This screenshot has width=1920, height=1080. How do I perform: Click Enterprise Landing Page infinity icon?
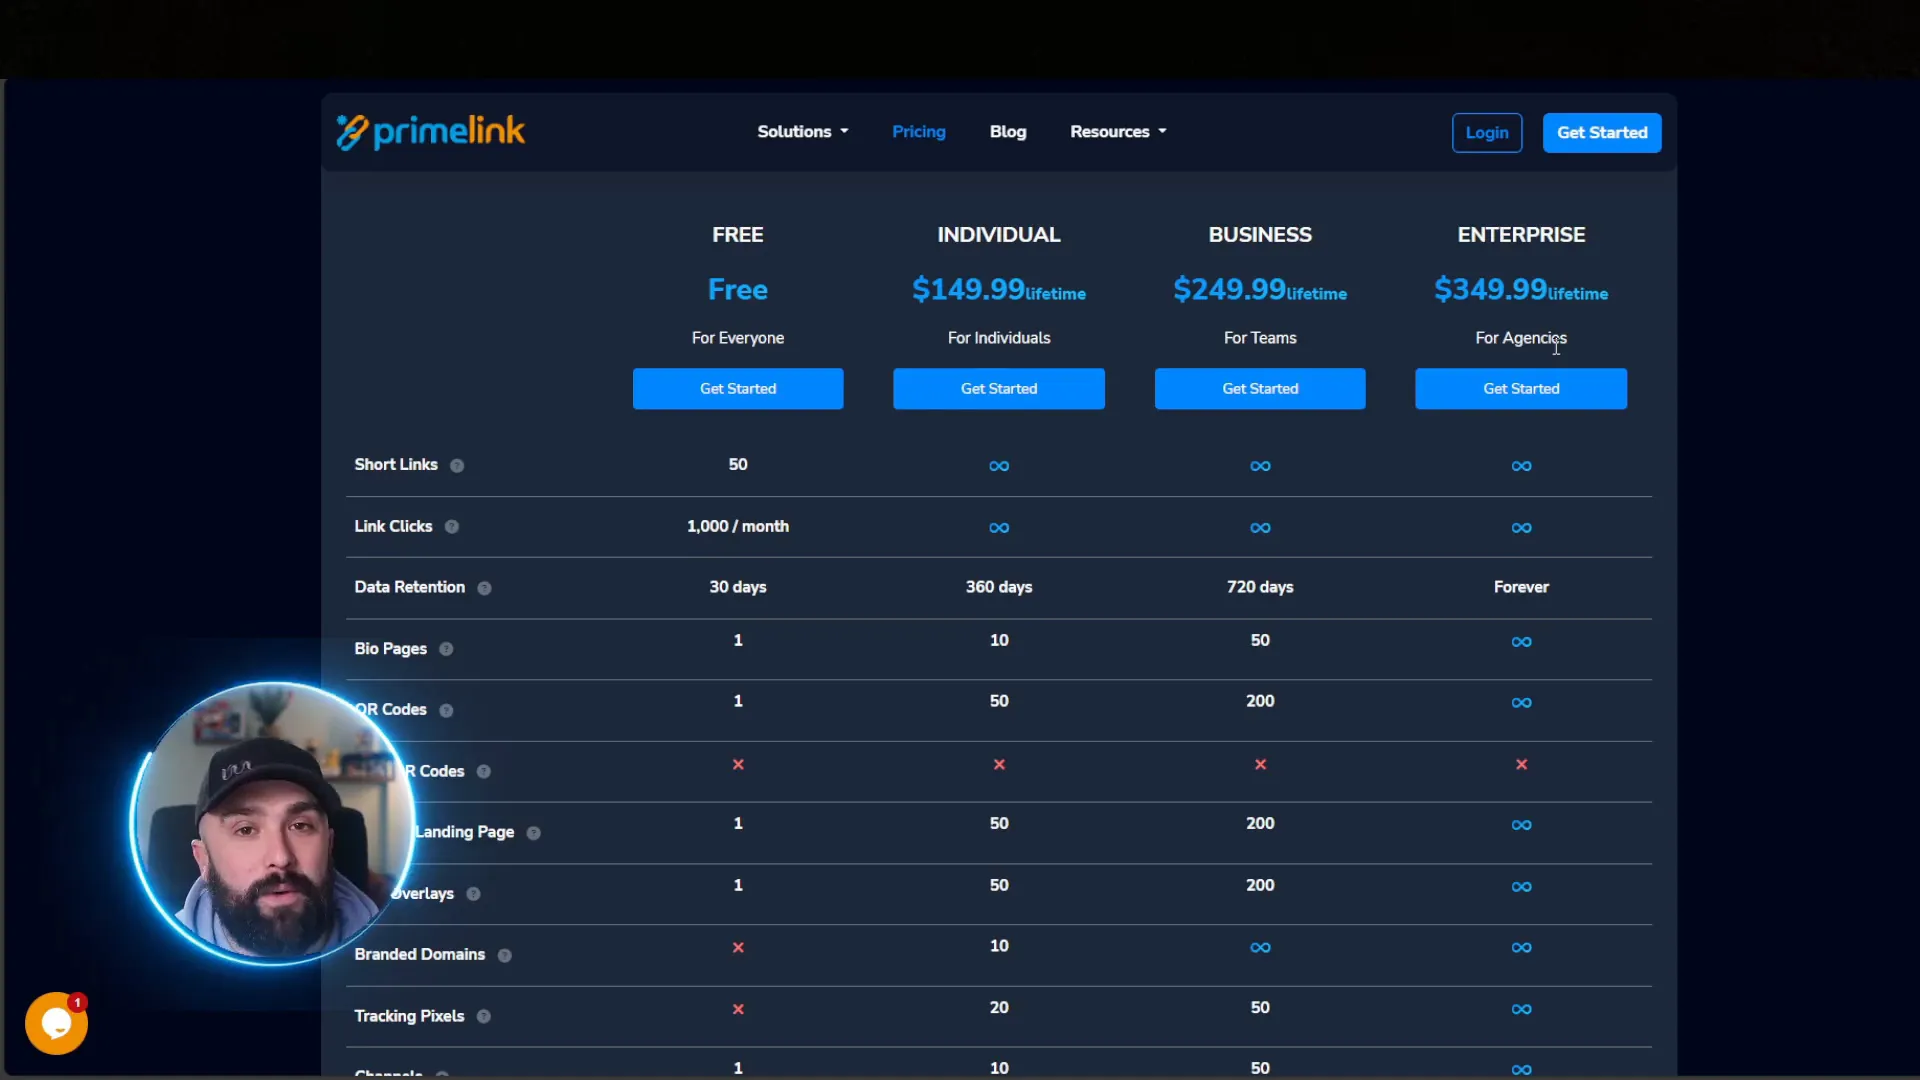pyautogui.click(x=1521, y=825)
